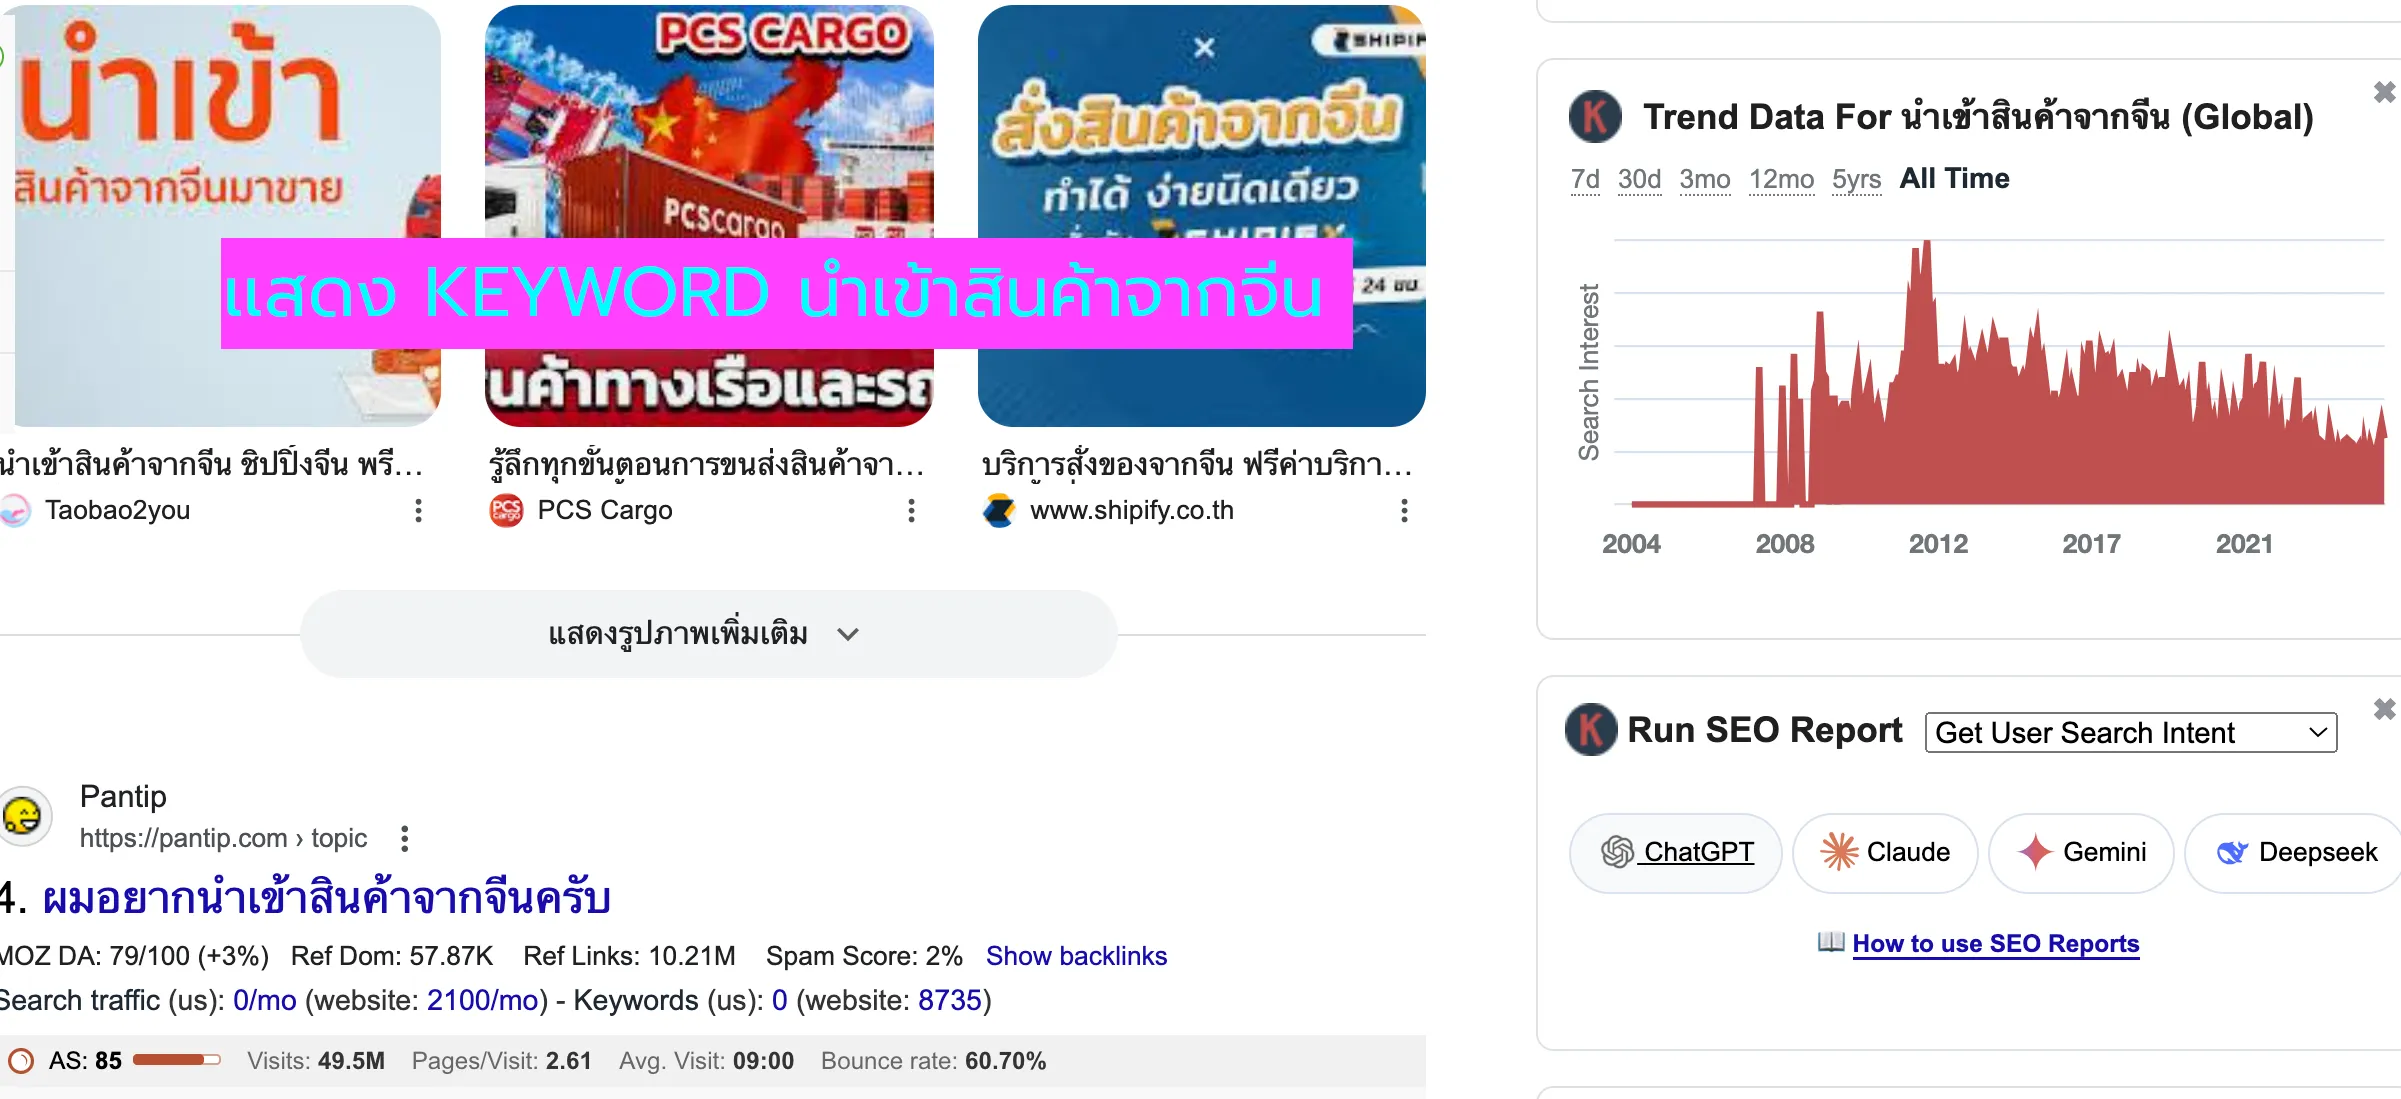This screenshot has height=1099, width=2401.
Task: Close the Run SEO Report widget
Action: tap(2384, 709)
